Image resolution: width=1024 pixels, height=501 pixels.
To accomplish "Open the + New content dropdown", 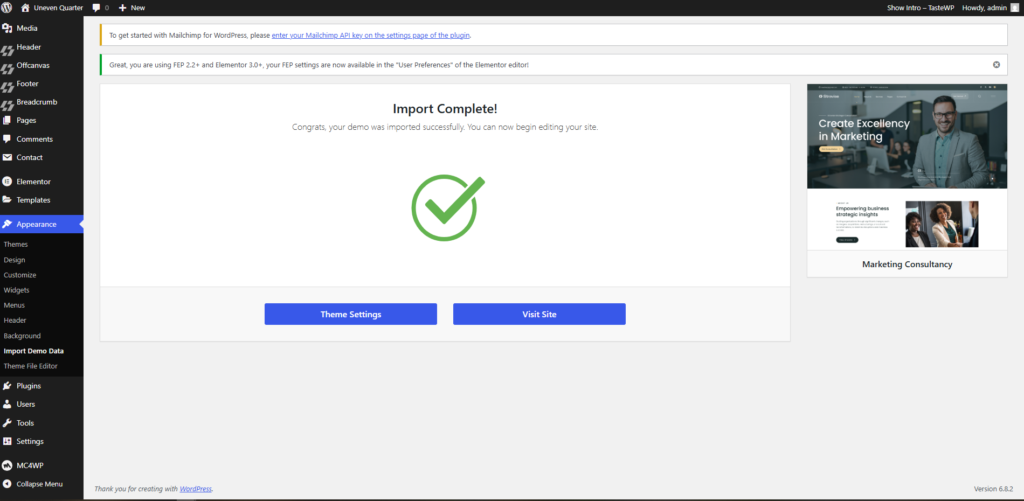I will (x=131, y=7).
